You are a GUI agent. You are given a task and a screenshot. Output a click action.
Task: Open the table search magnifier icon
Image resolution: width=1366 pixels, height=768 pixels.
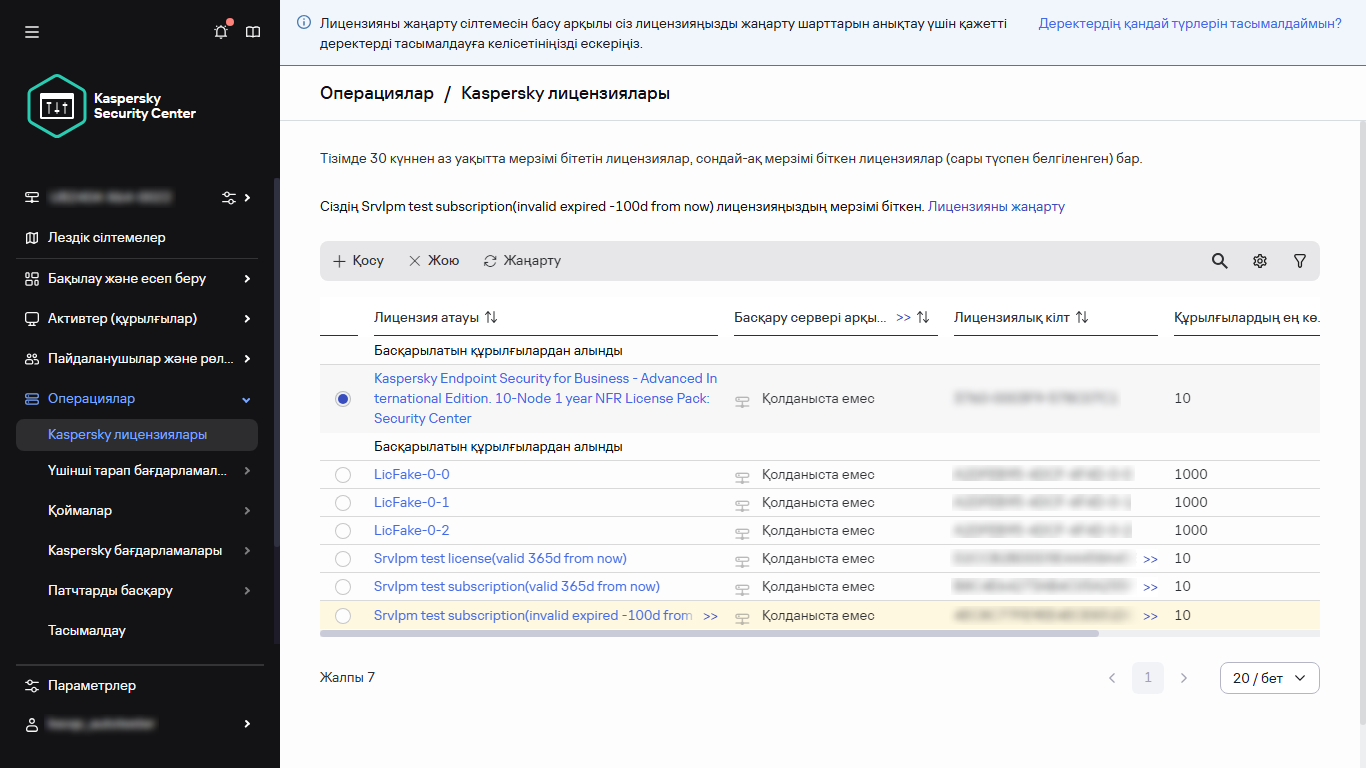(x=1219, y=261)
